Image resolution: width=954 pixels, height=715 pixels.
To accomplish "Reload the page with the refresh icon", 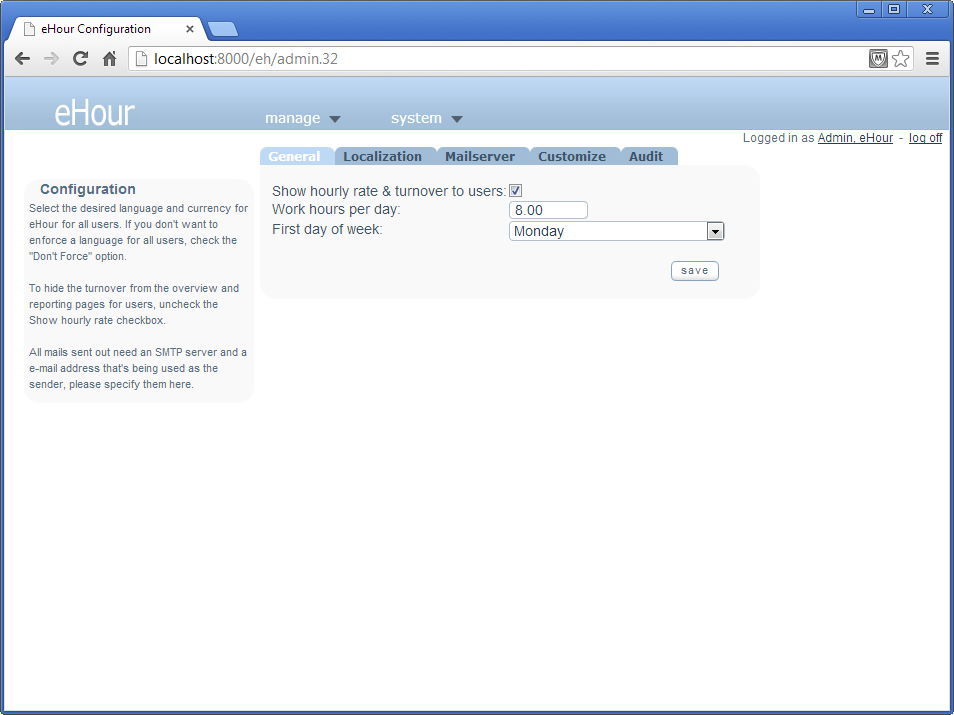I will (x=80, y=58).
